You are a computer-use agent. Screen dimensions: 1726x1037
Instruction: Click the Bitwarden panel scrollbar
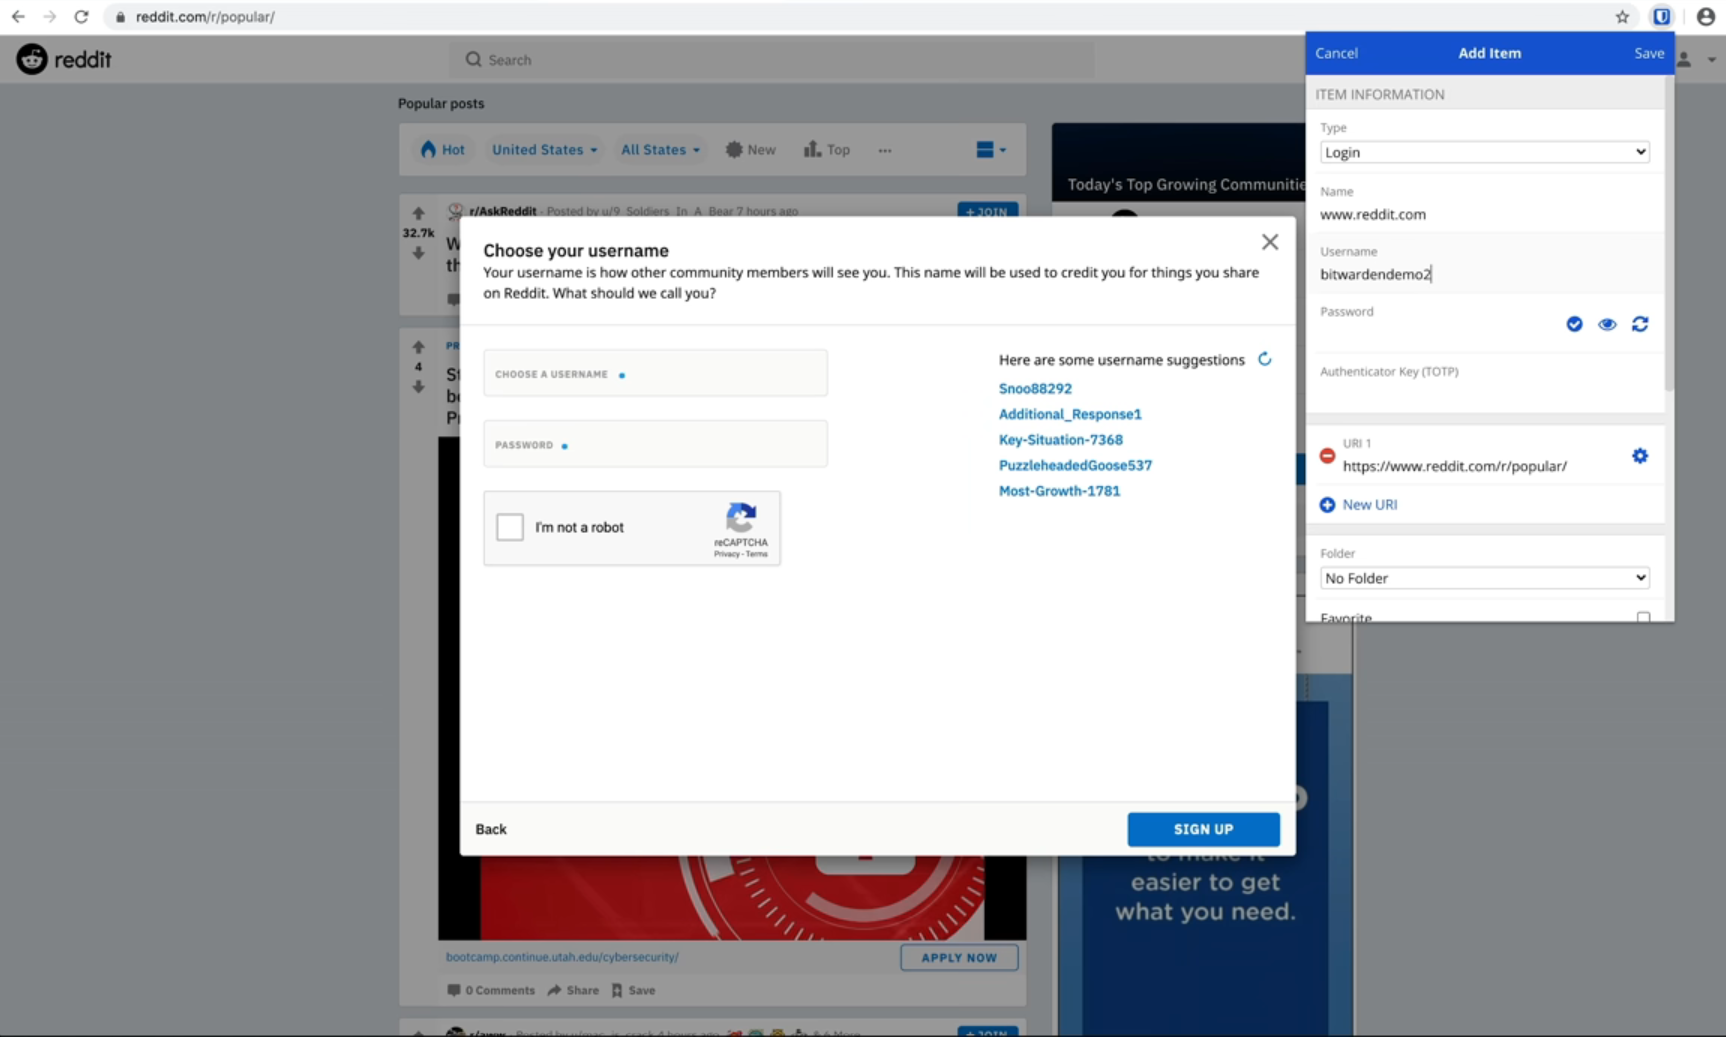pos(1669,235)
